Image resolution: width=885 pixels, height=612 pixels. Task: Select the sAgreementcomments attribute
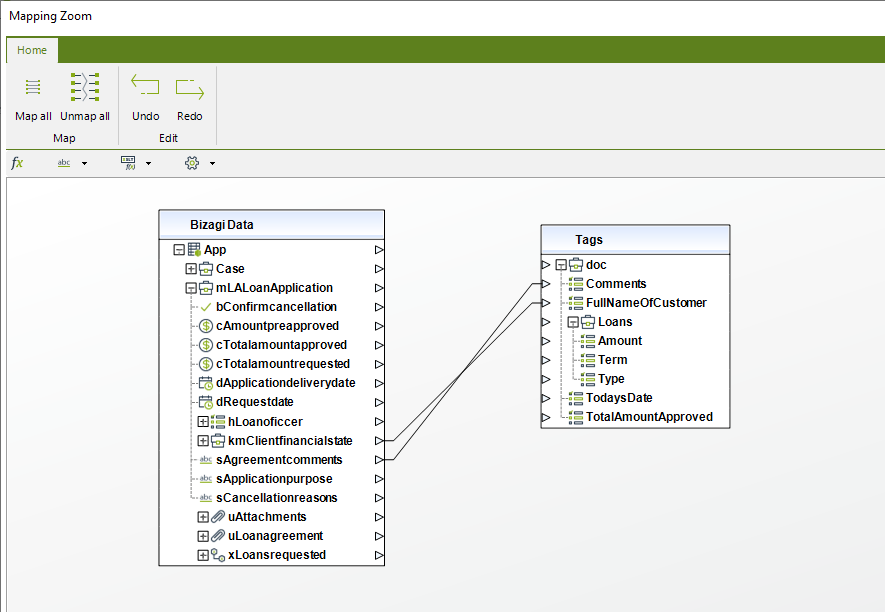pyautogui.click(x=279, y=460)
